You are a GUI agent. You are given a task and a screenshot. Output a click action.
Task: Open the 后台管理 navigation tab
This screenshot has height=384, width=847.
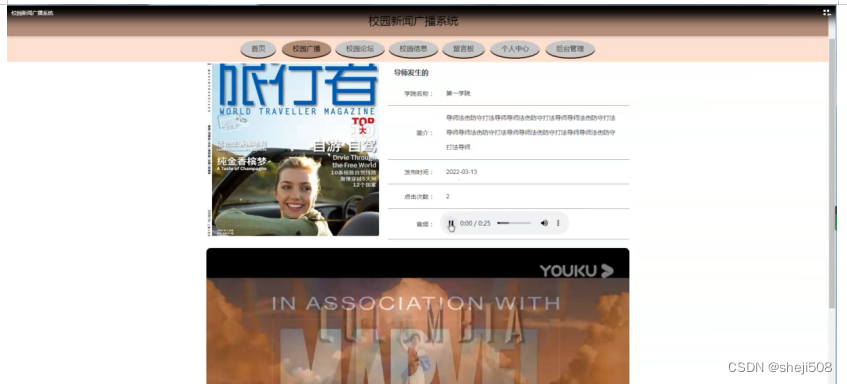[x=570, y=49]
